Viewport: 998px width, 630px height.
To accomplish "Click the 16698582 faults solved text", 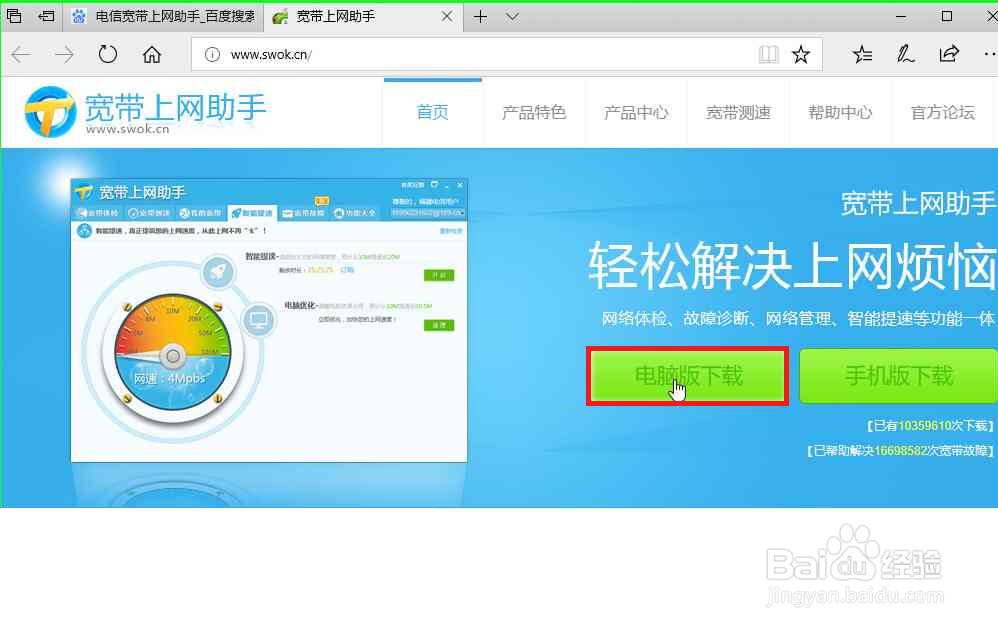I will 899,451.
